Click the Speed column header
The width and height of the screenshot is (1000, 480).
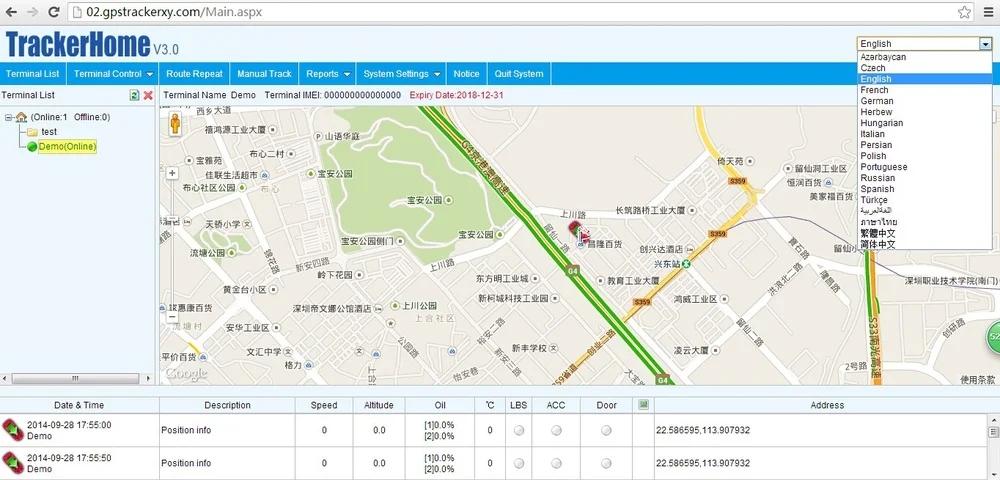[324, 405]
